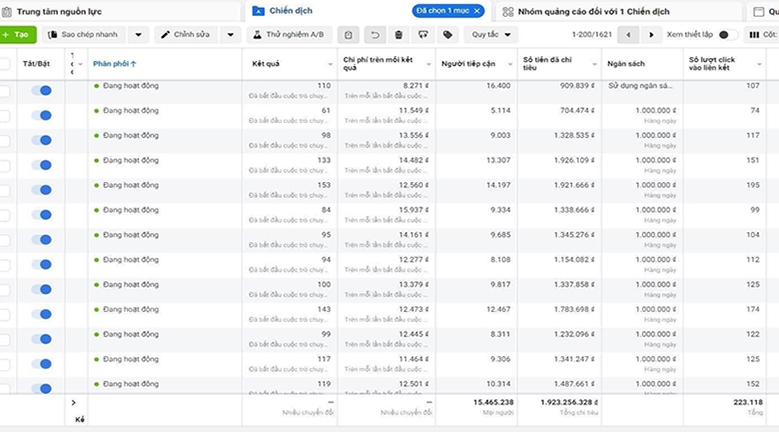Click the trash delete icon
This screenshot has height=432, width=779.
click(398, 35)
